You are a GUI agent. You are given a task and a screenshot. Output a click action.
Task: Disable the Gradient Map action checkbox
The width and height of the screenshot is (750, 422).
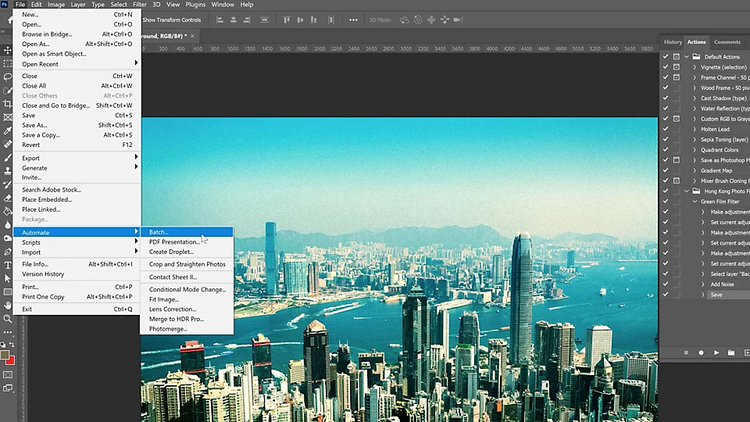tap(666, 170)
